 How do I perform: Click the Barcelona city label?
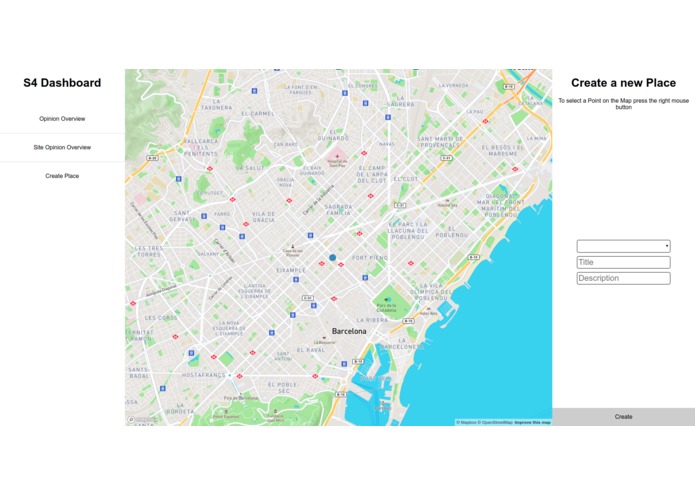[x=349, y=331]
